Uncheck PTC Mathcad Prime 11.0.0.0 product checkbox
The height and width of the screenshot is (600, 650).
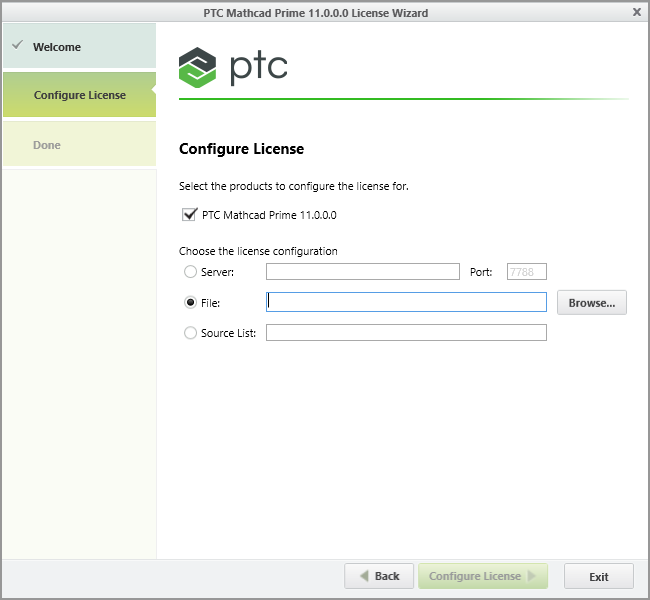click(189, 215)
